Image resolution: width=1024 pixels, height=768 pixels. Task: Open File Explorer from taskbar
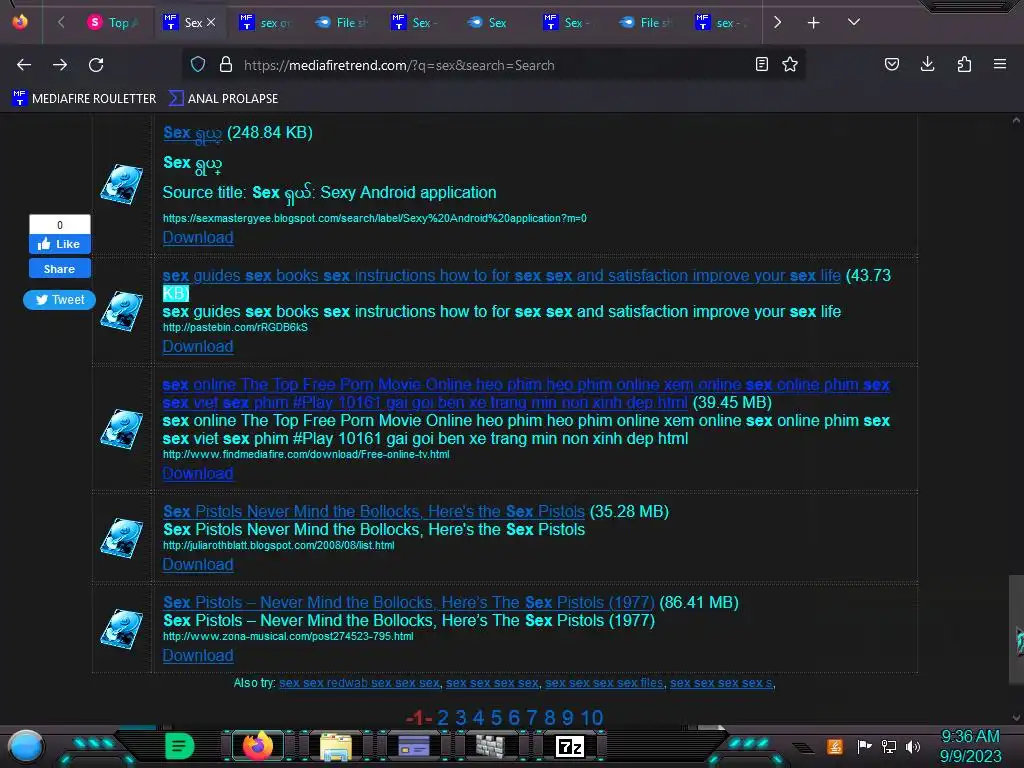(336, 746)
